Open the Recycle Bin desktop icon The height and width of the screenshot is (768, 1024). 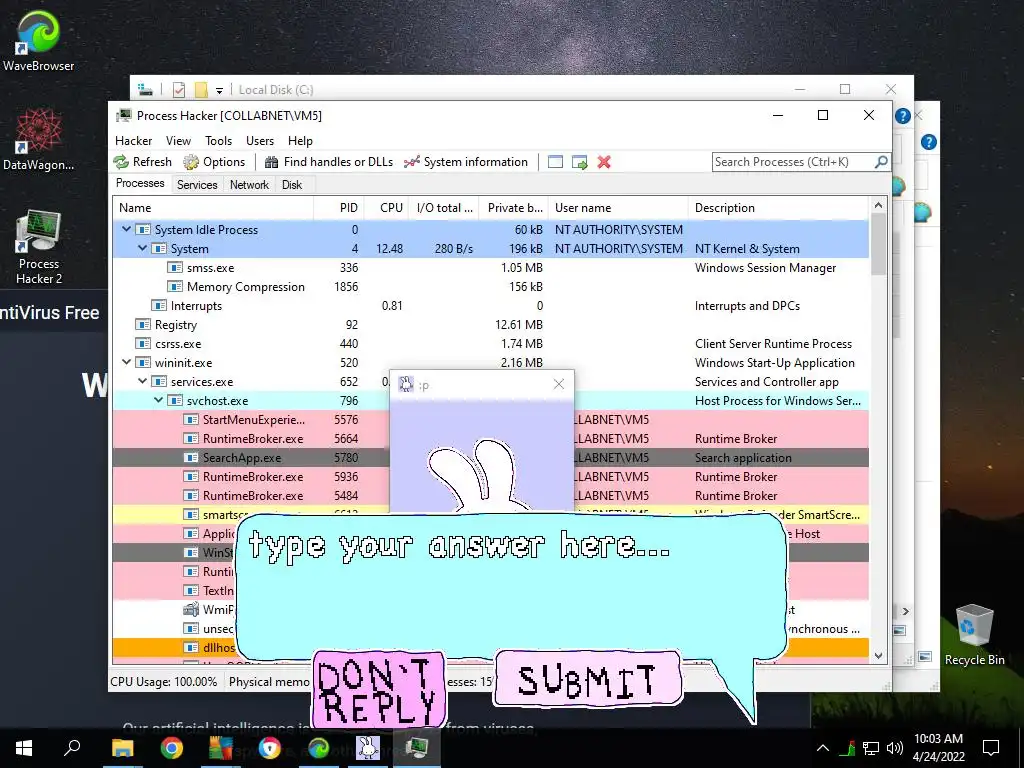974,635
